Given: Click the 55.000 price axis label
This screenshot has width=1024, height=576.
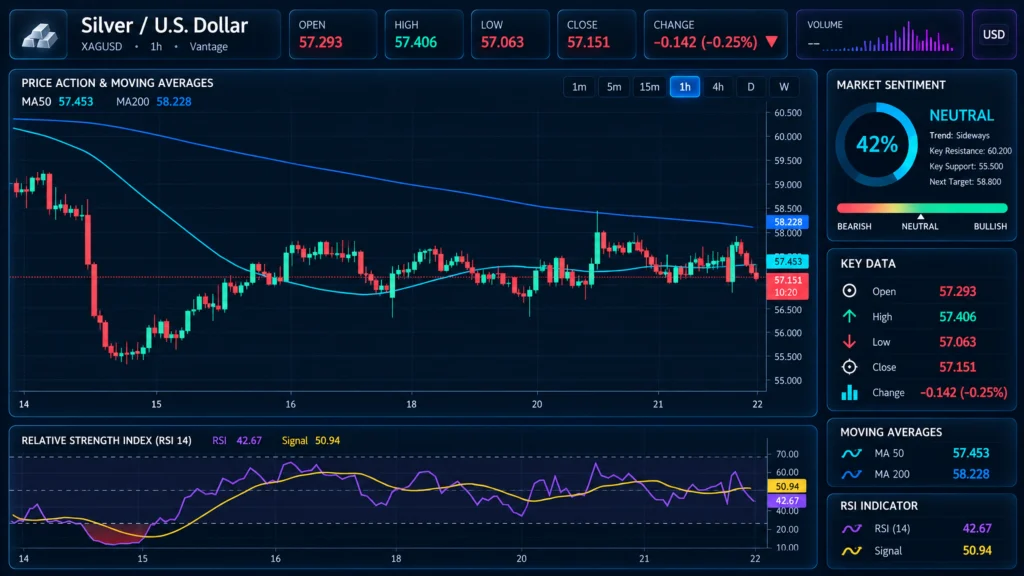Looking at the screenshot, I should (x=788, y=381).
